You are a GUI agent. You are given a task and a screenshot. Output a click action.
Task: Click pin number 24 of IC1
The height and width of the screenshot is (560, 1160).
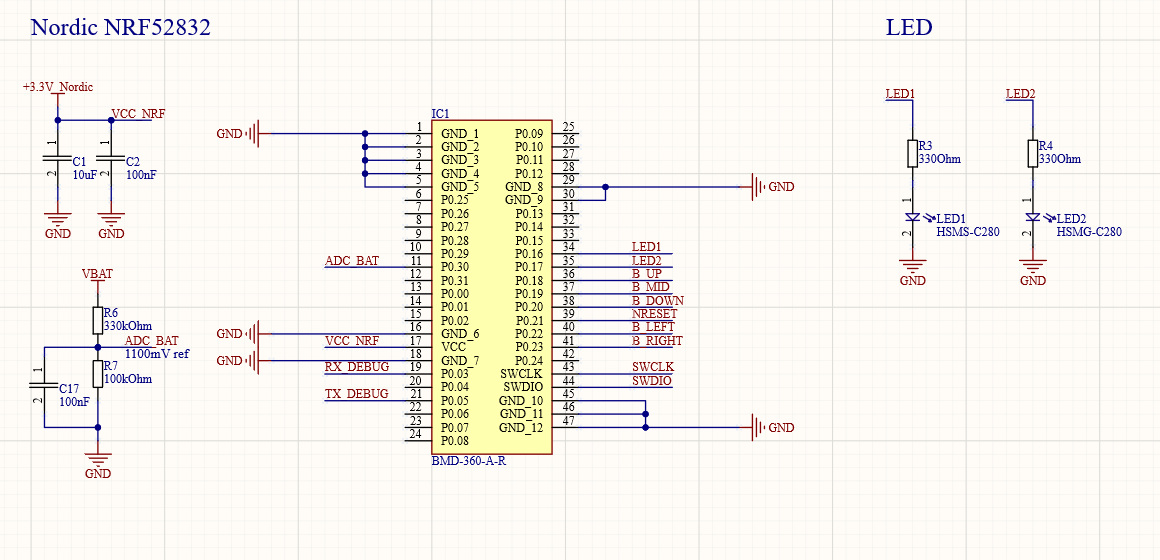tap(416, 434)
